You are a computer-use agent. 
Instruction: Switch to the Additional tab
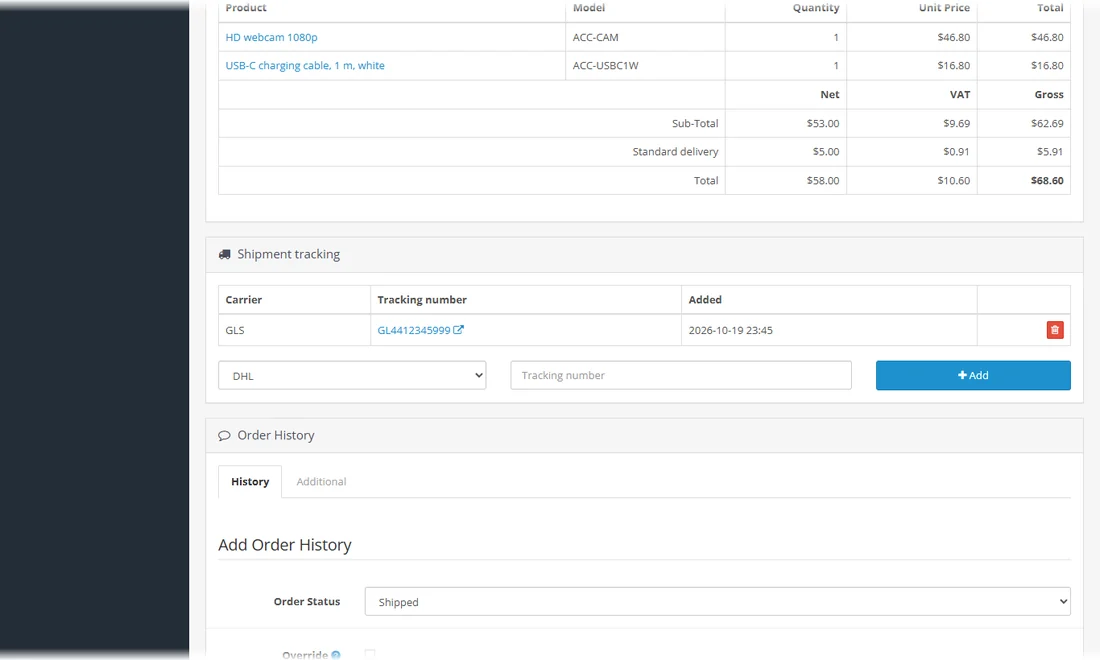point(321,482)
